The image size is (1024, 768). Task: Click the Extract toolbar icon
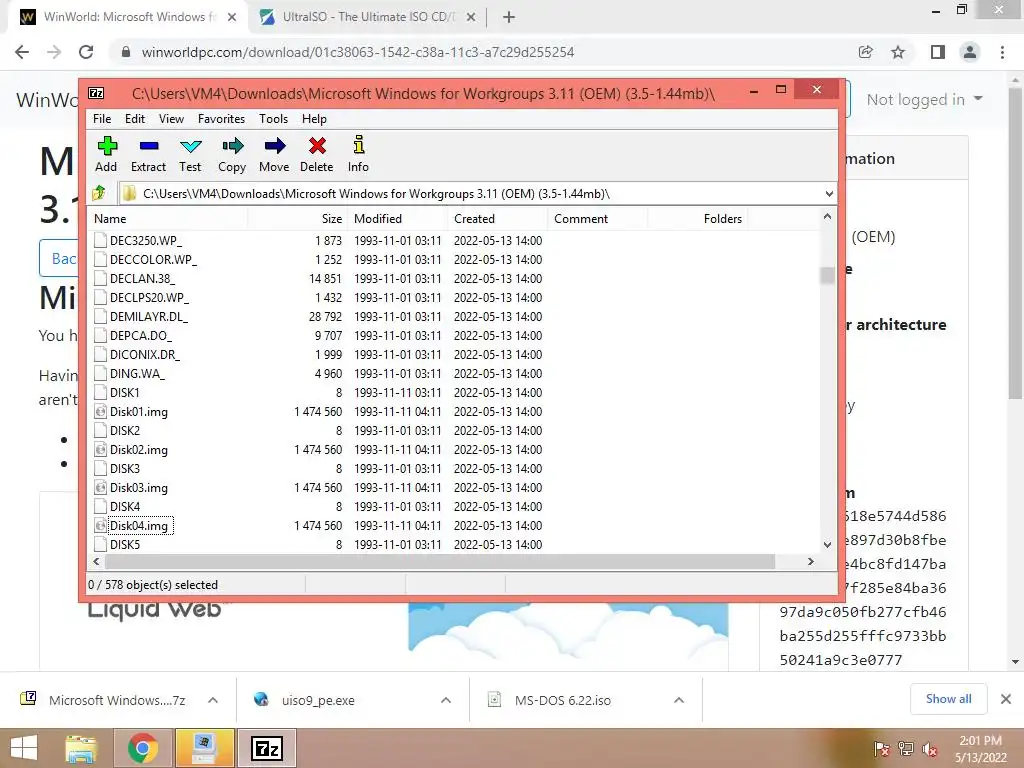(149, 146)
